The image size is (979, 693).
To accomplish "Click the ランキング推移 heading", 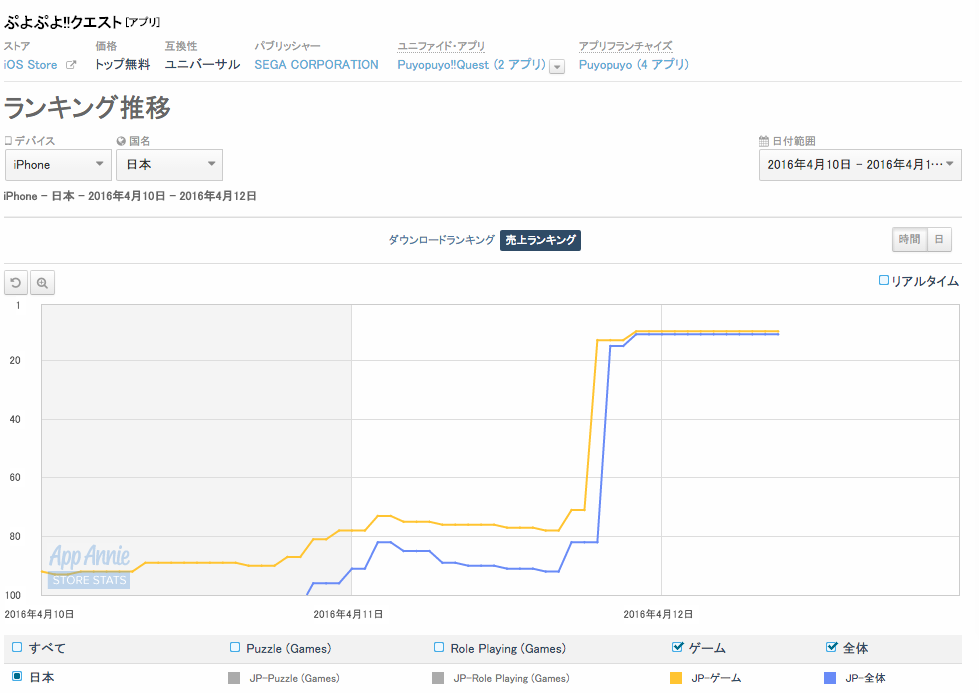I will 87,107.
